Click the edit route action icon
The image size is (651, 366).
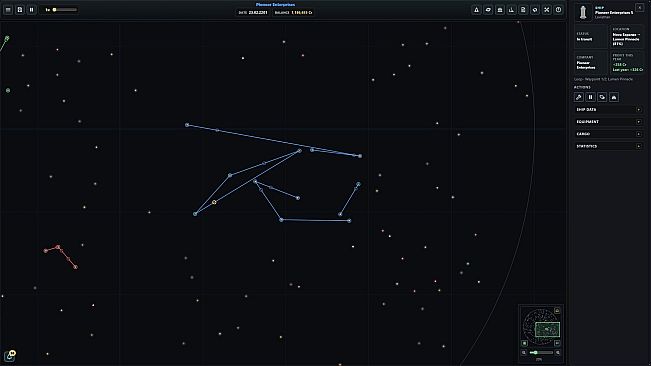602,97
